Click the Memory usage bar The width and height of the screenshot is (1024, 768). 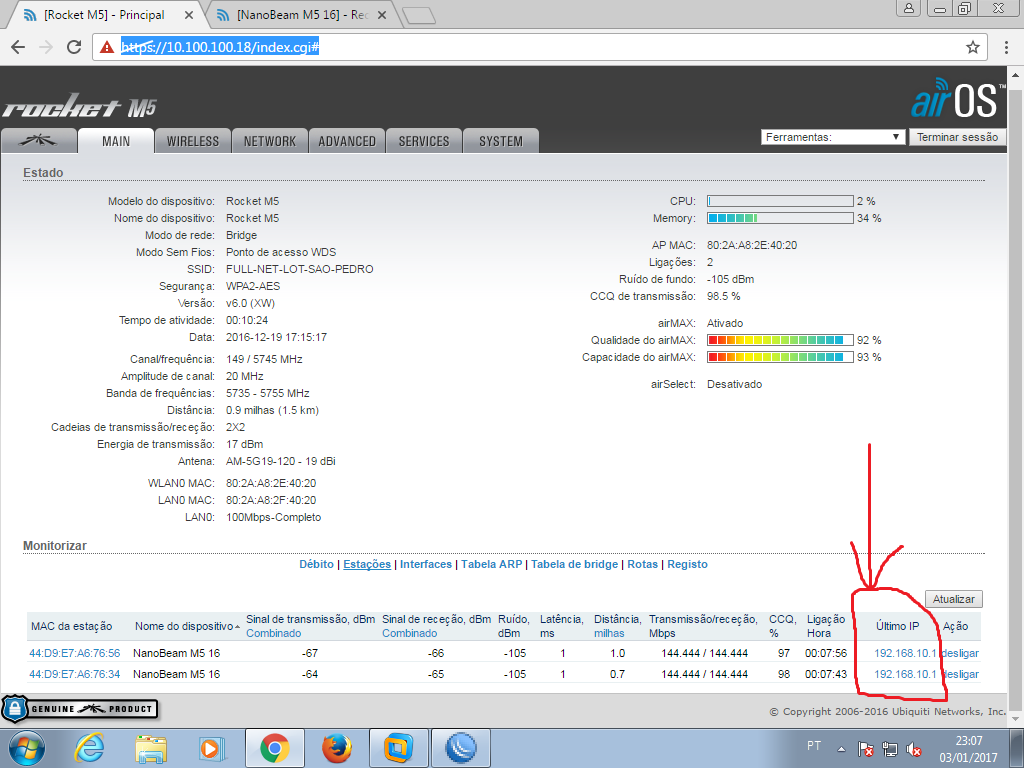click(x=780, y=218)
